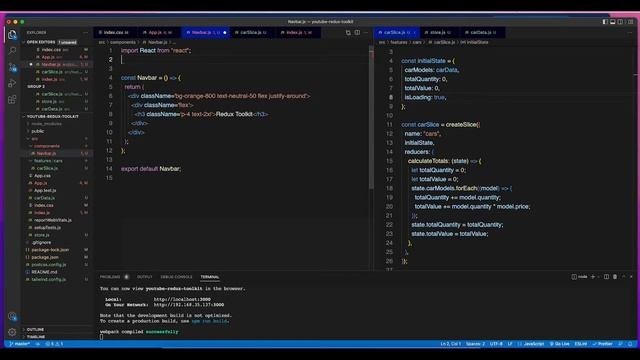Click the notifications bell in status bar

point(630,344)
